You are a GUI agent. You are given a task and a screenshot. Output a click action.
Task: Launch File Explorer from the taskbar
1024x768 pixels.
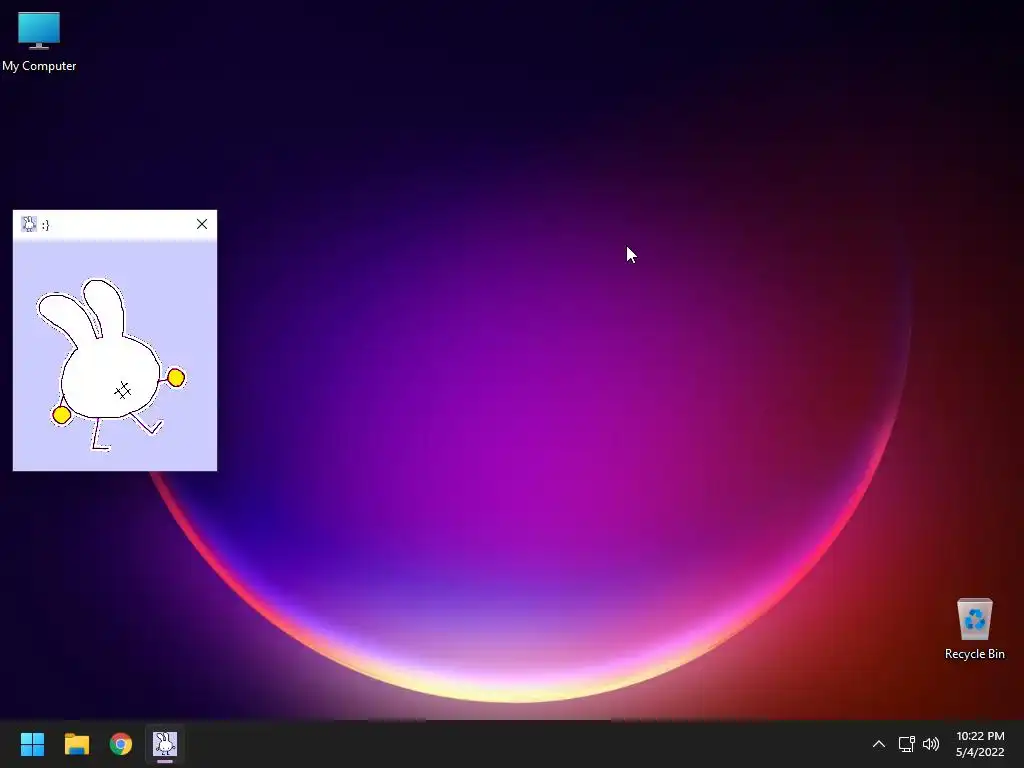(76, 744)
